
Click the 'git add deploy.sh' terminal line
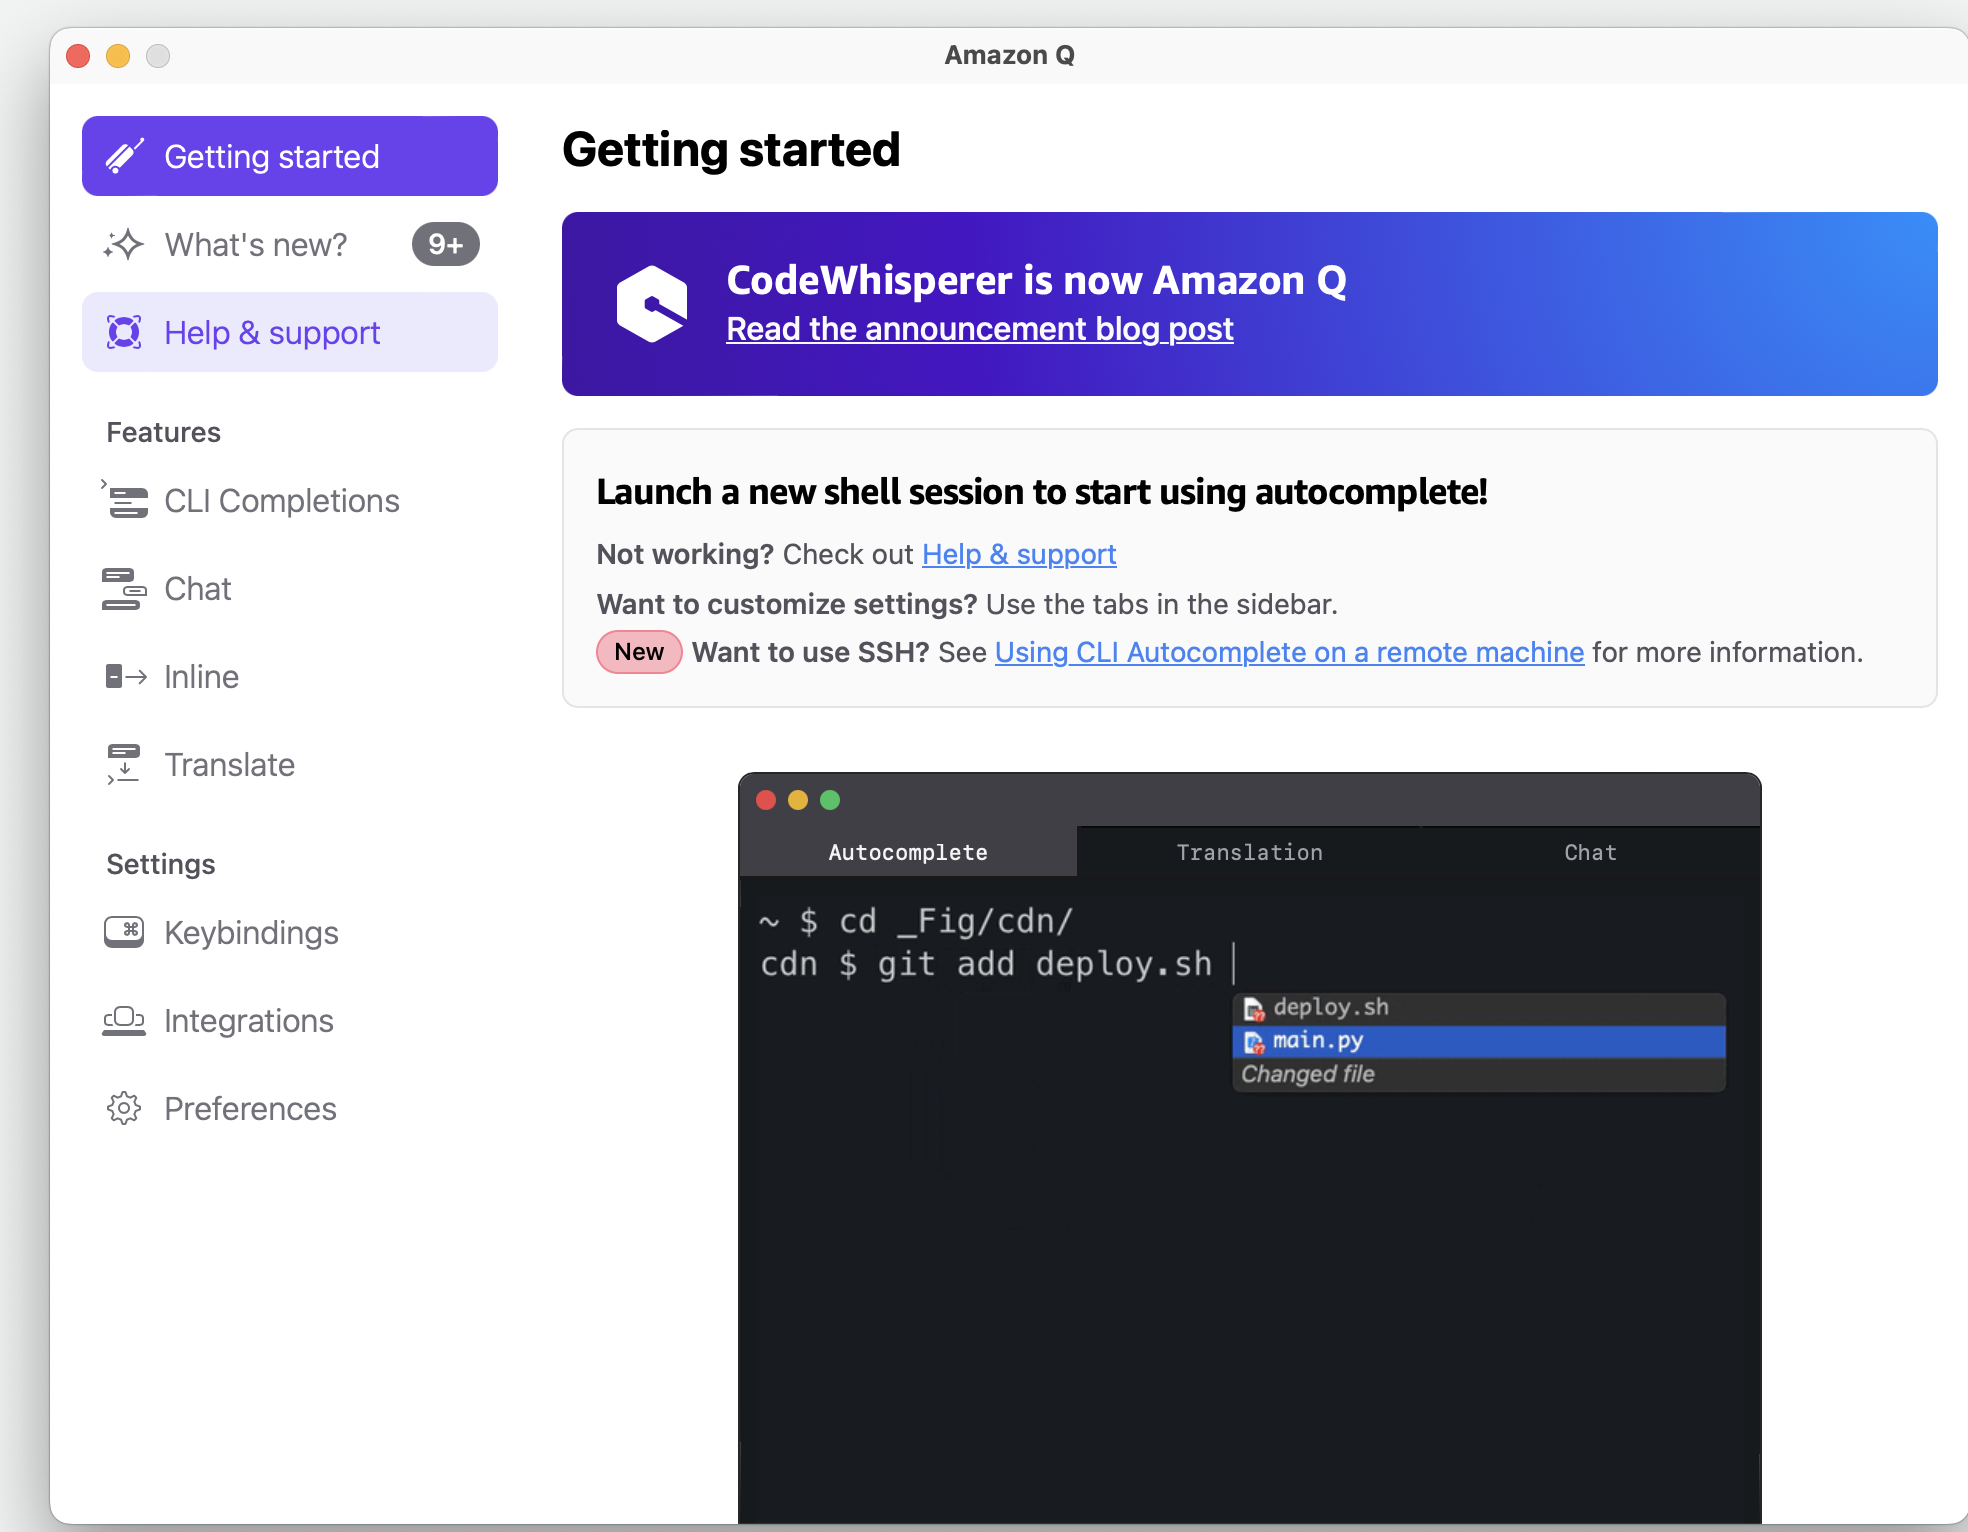(x=986, y=964)
